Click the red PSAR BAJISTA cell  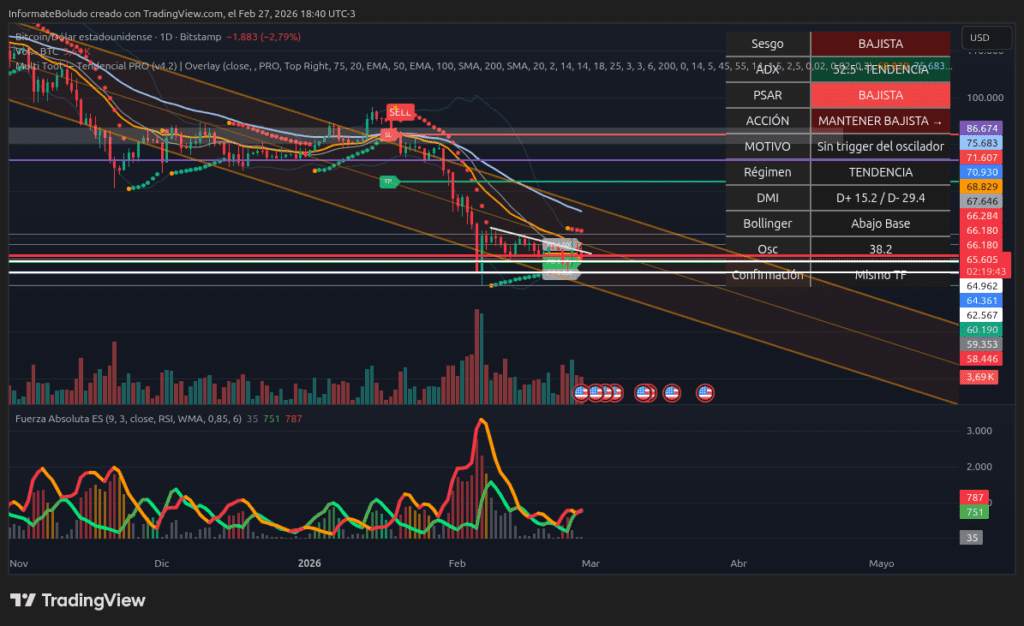(879, 95)
